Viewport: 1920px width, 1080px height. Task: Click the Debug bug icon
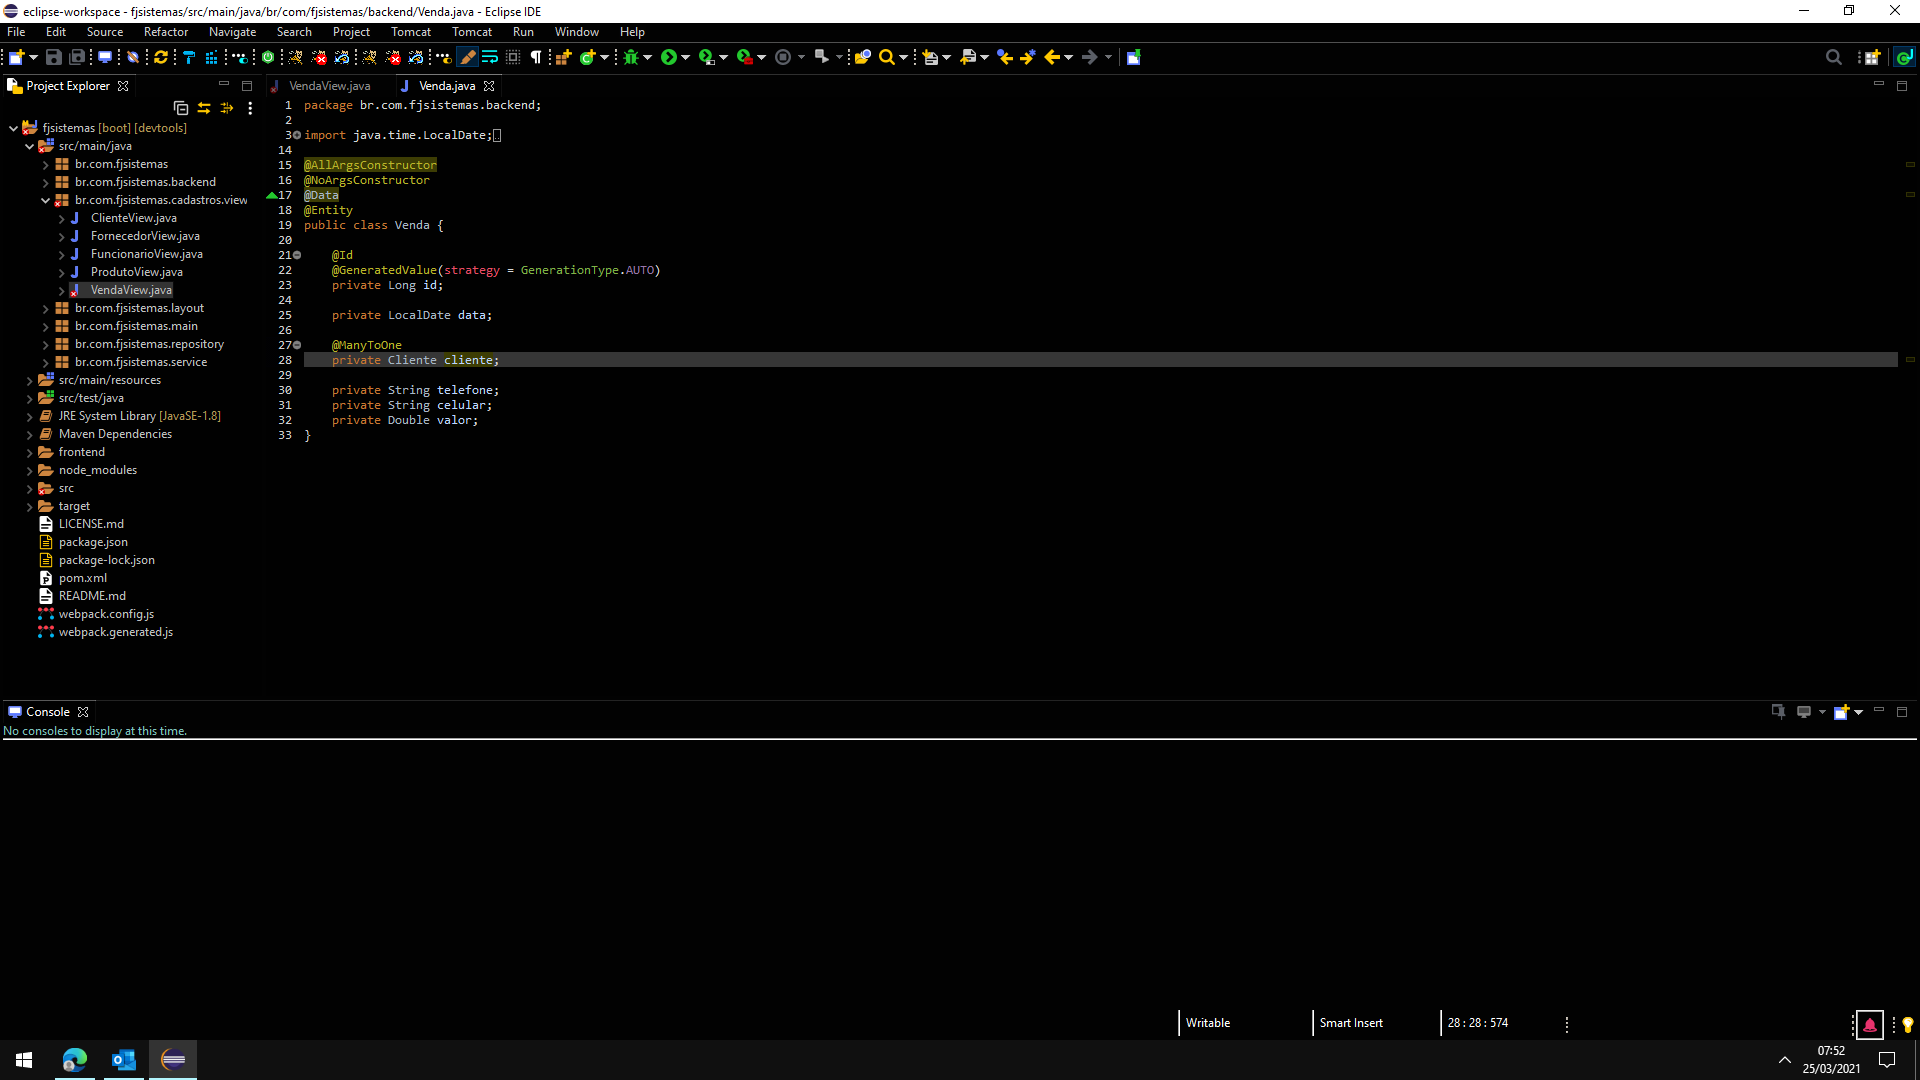coord(630,57)
